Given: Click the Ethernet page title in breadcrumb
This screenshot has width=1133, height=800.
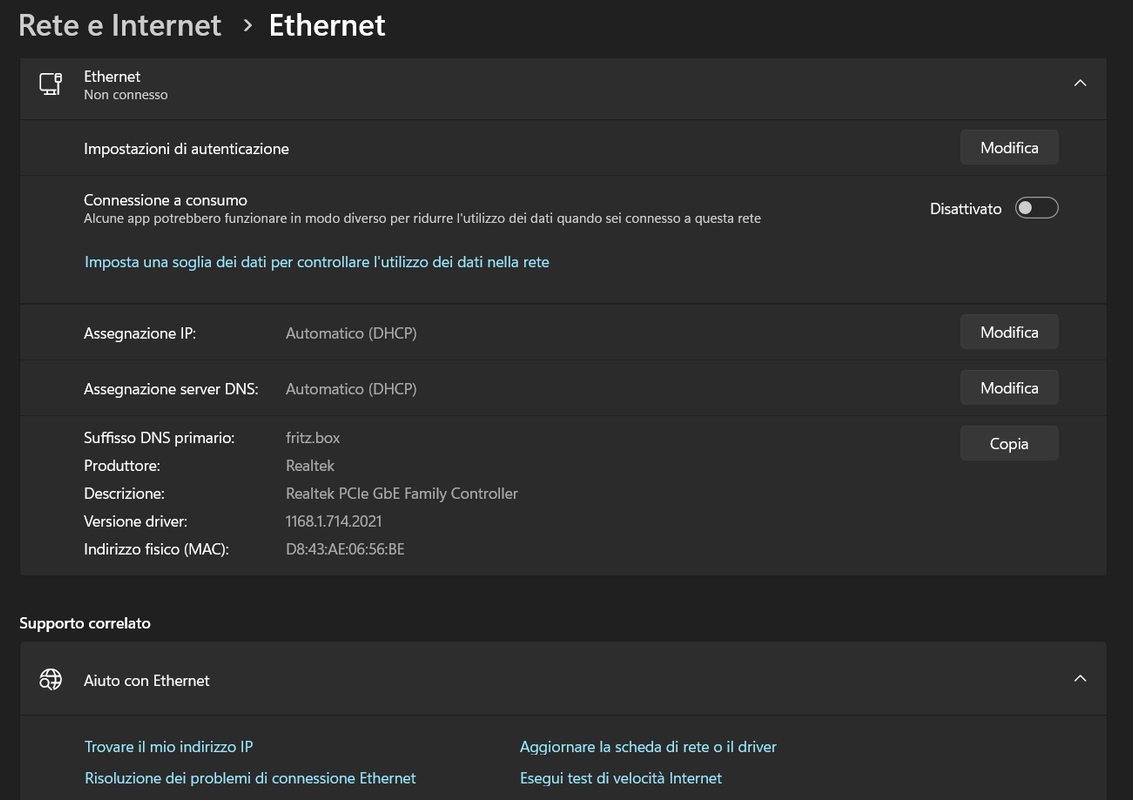Looking at the screenshot, I should point(327,26).
